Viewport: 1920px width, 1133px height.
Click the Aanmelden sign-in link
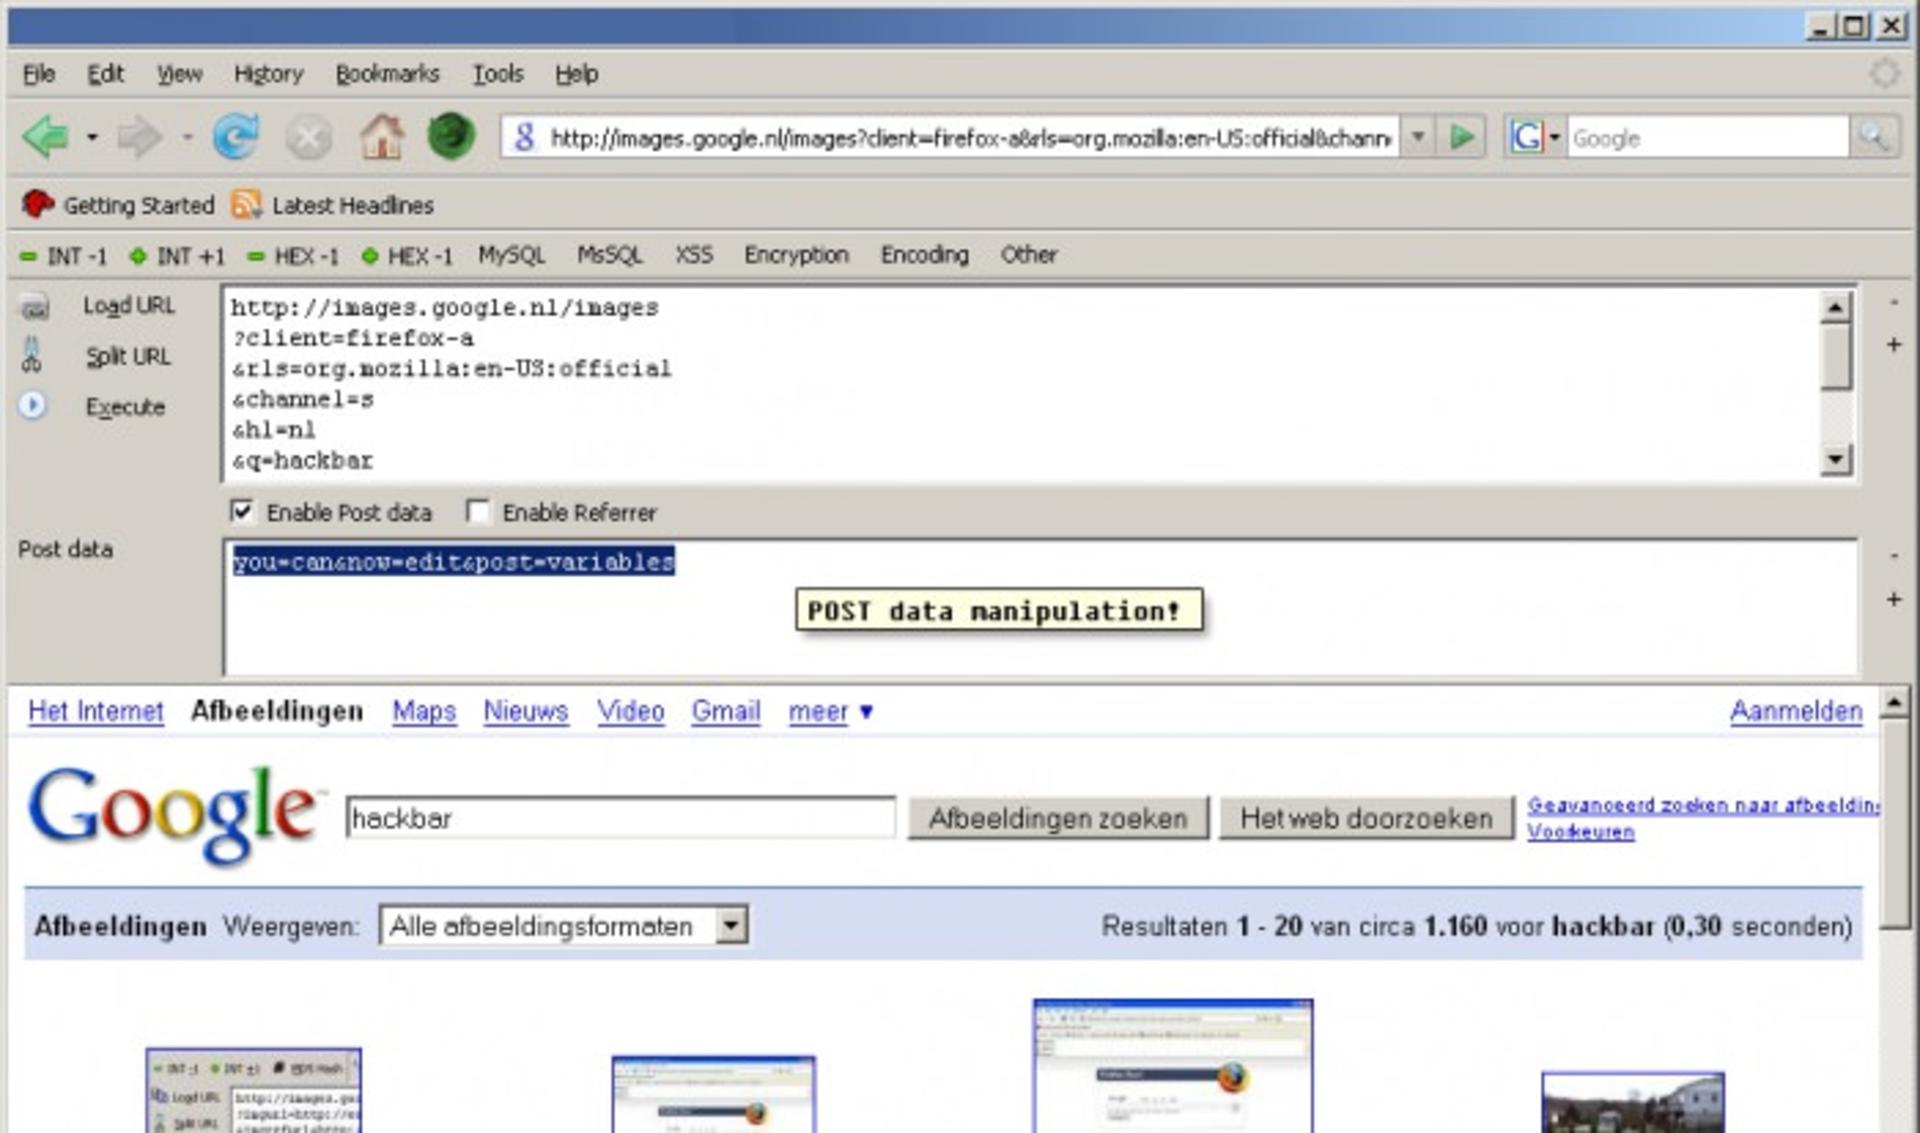(1796, 711)
